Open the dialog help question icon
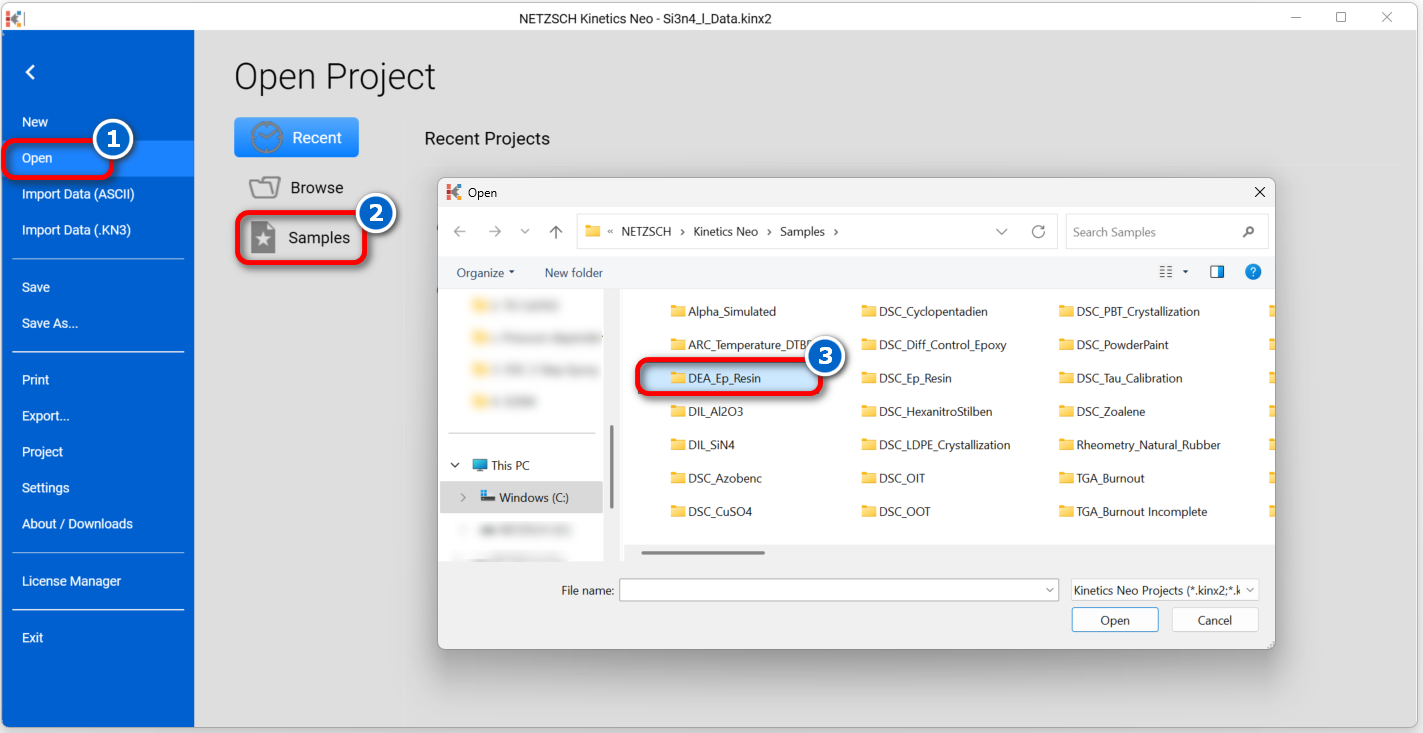 click(1253, 272)
